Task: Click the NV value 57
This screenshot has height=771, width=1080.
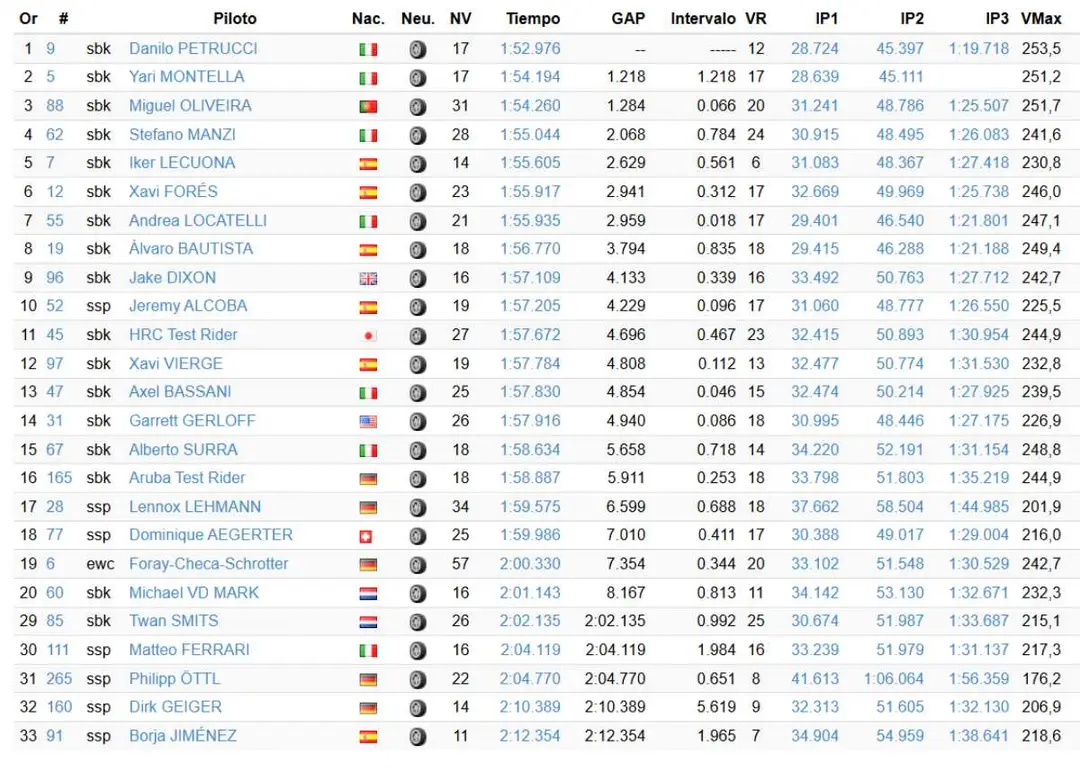Action: point(461,564)
